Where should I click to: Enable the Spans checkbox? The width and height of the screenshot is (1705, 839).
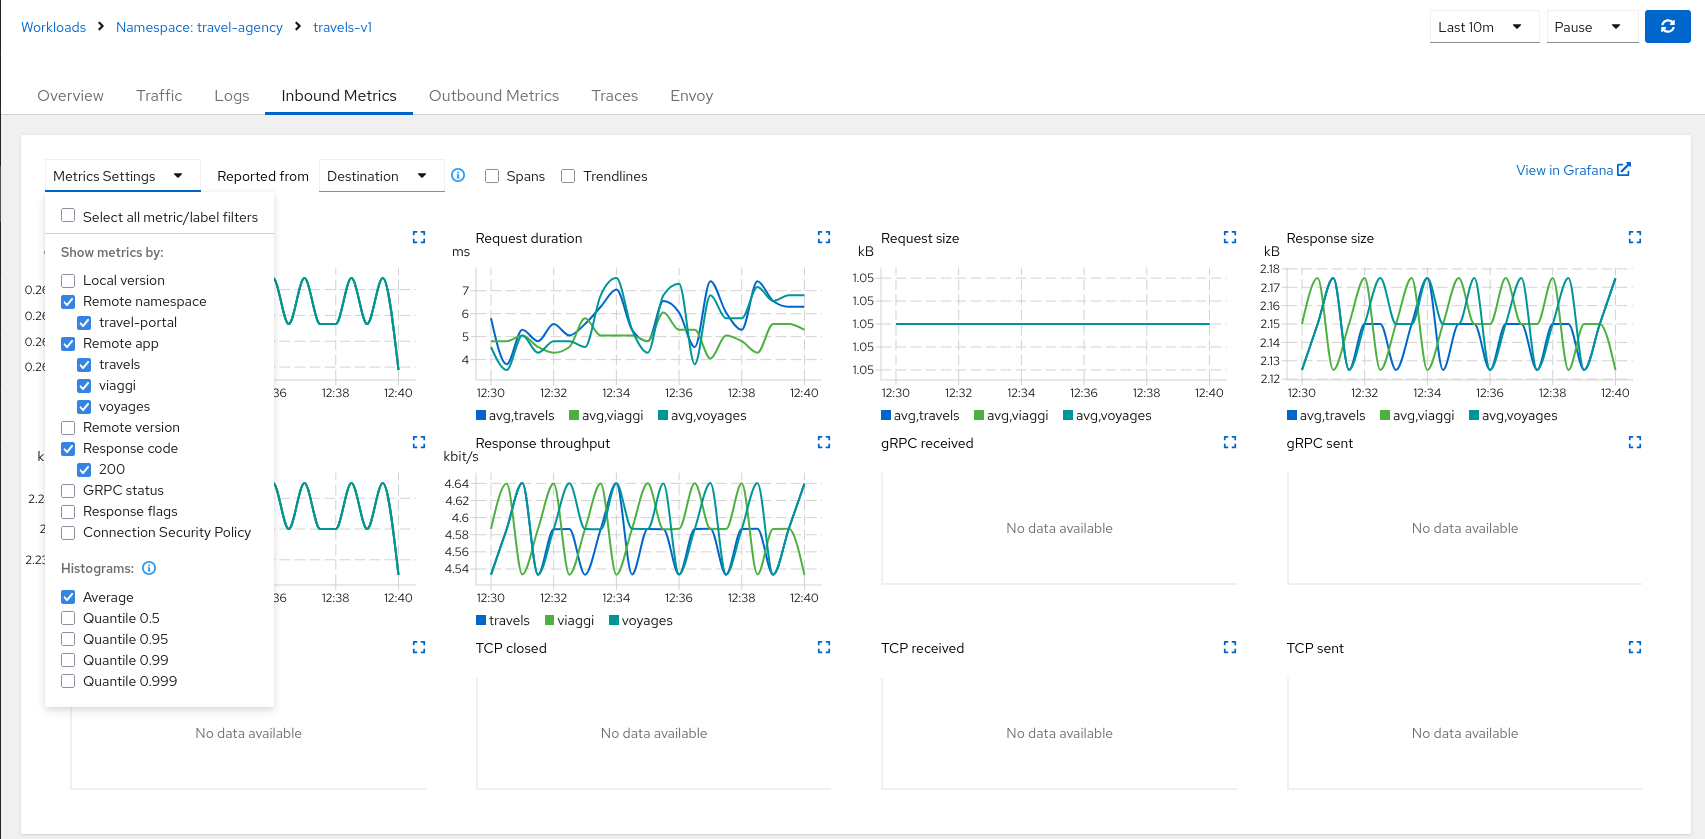point(492,176)
